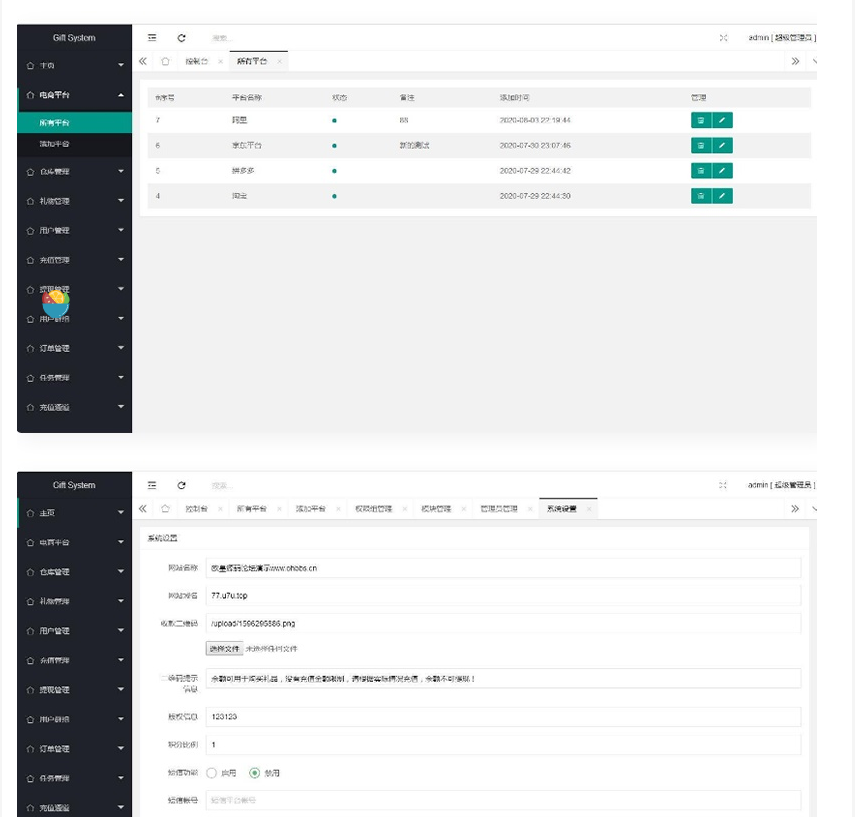Click the 网站名称 input field

coord(503,568)
